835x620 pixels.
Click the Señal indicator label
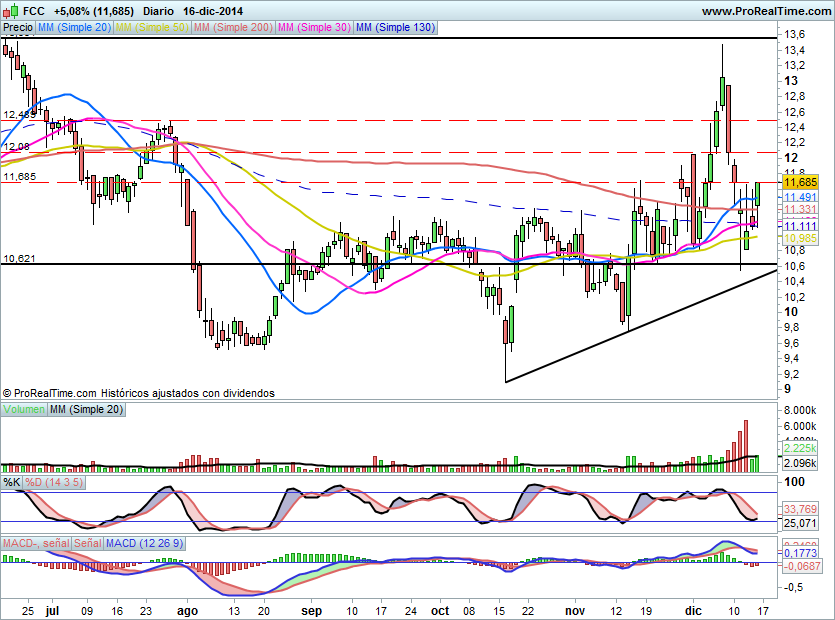click(x=88, y=543)
